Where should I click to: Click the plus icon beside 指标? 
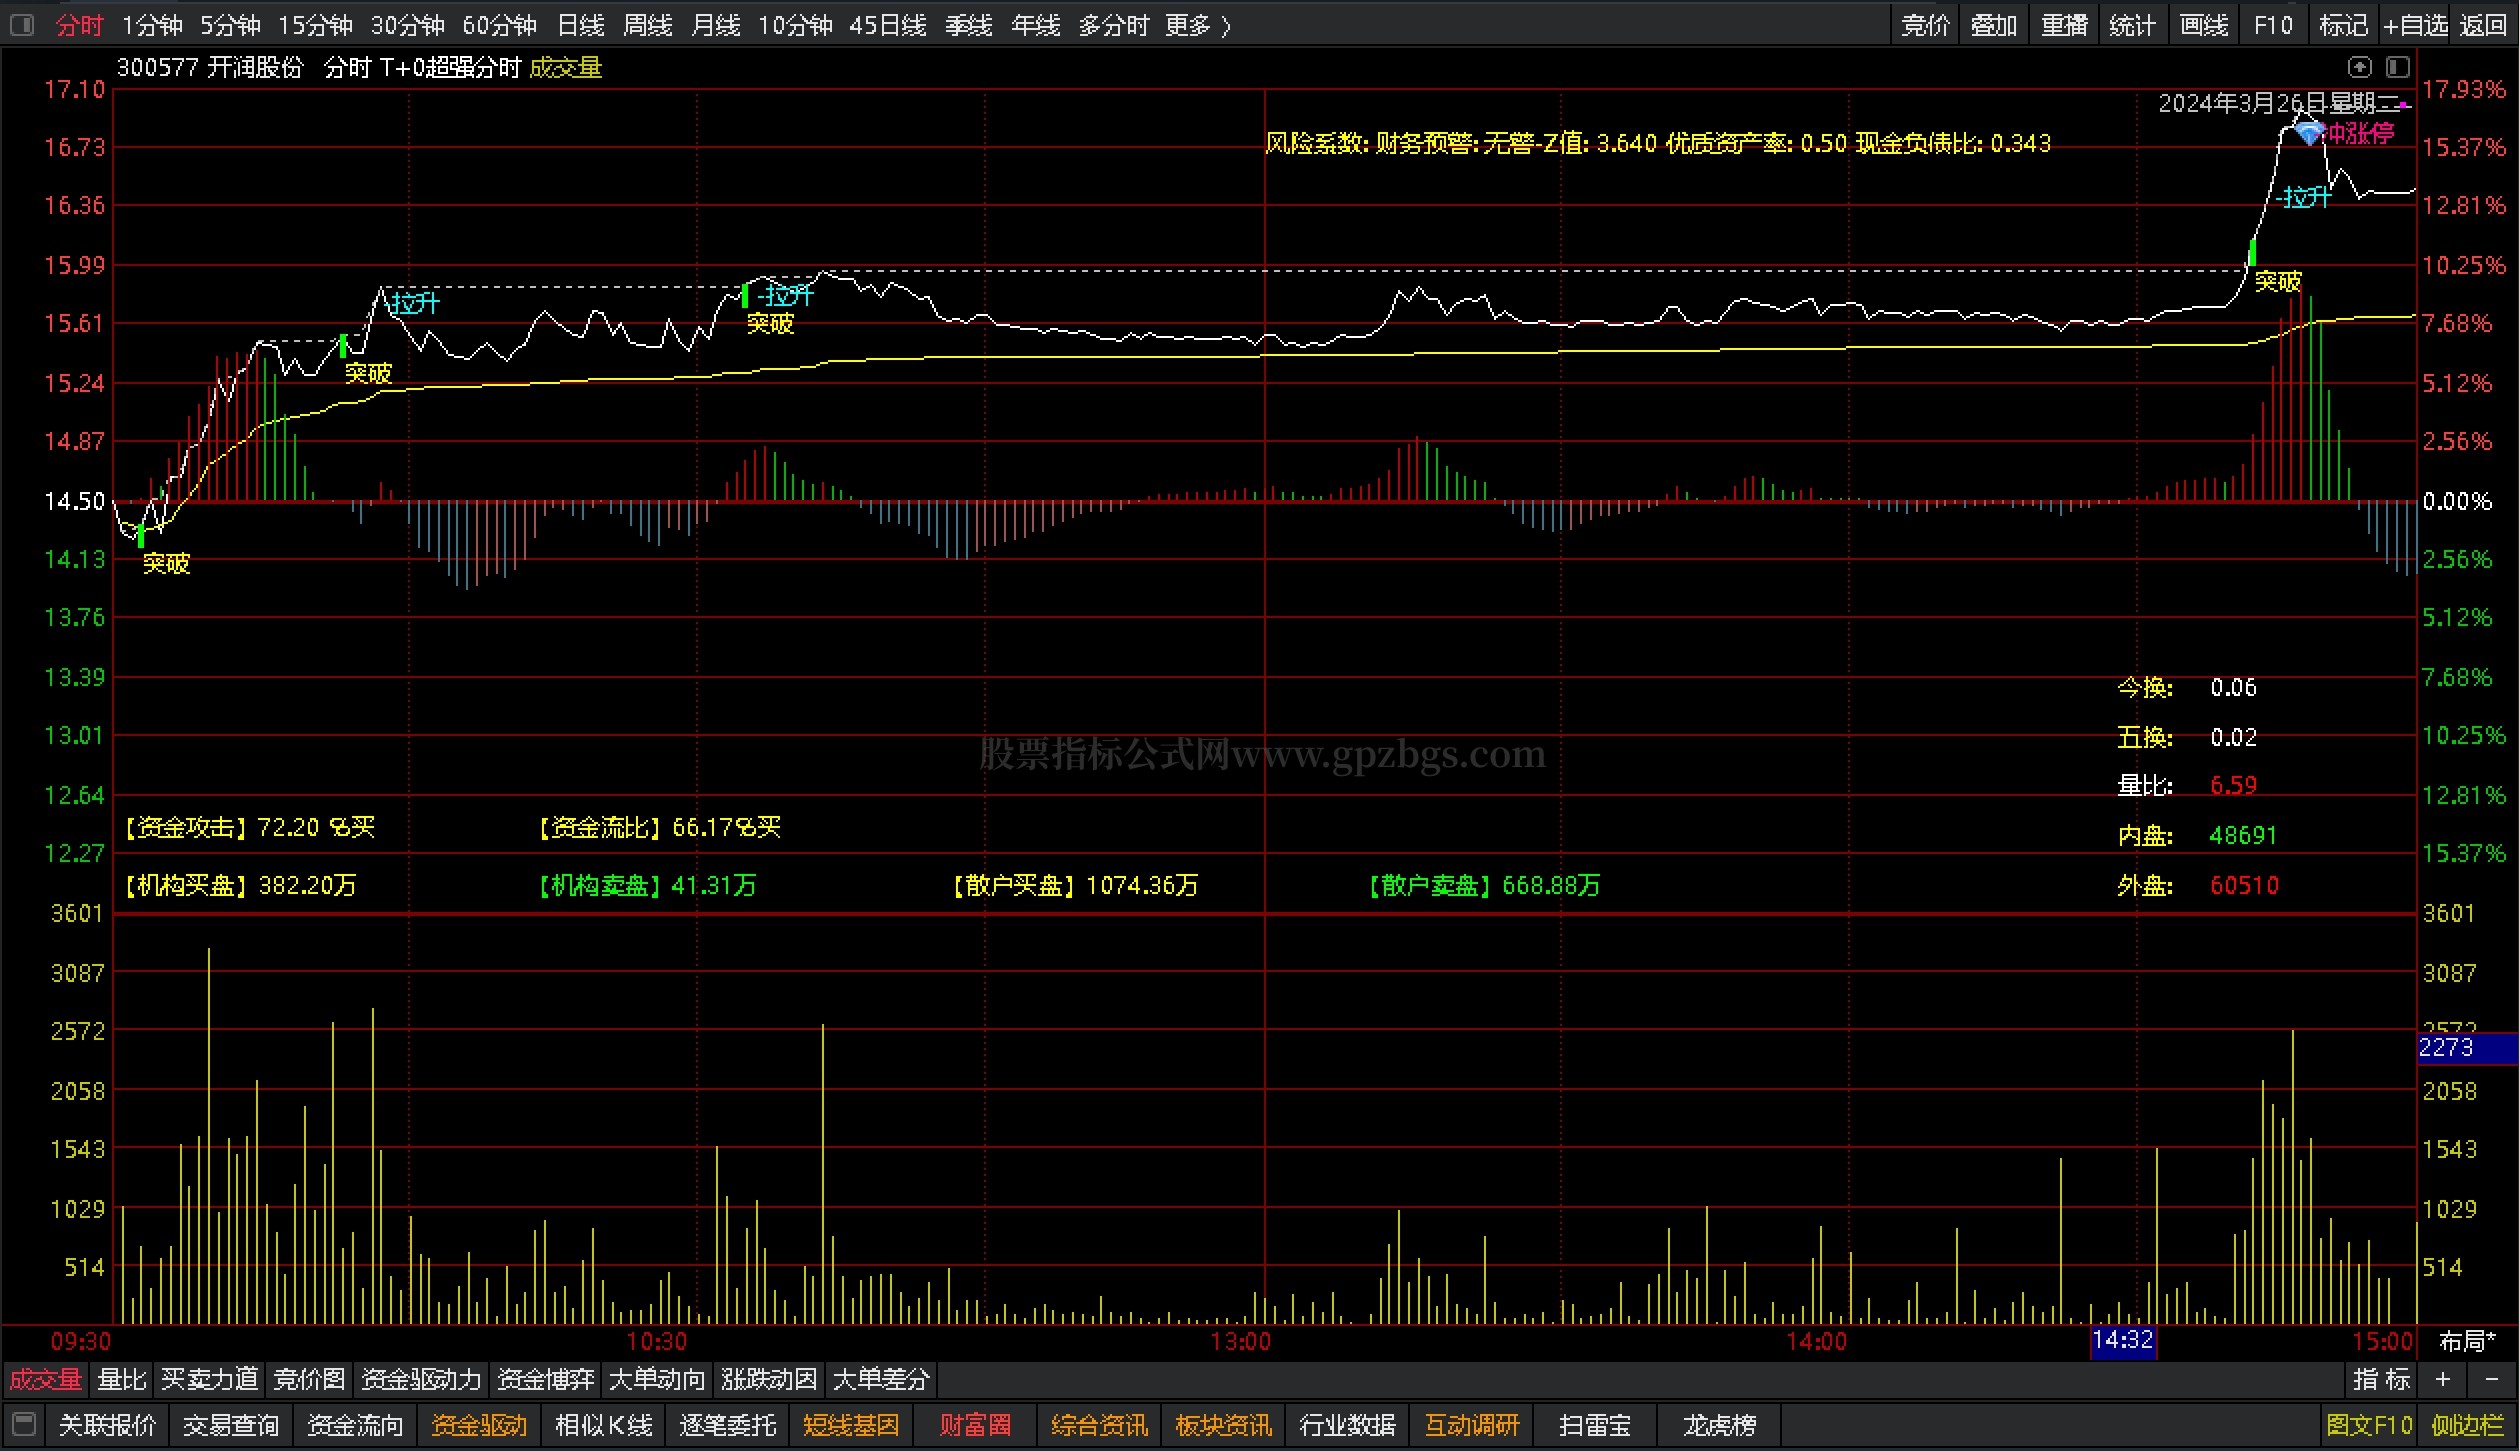point(2443,1379)
